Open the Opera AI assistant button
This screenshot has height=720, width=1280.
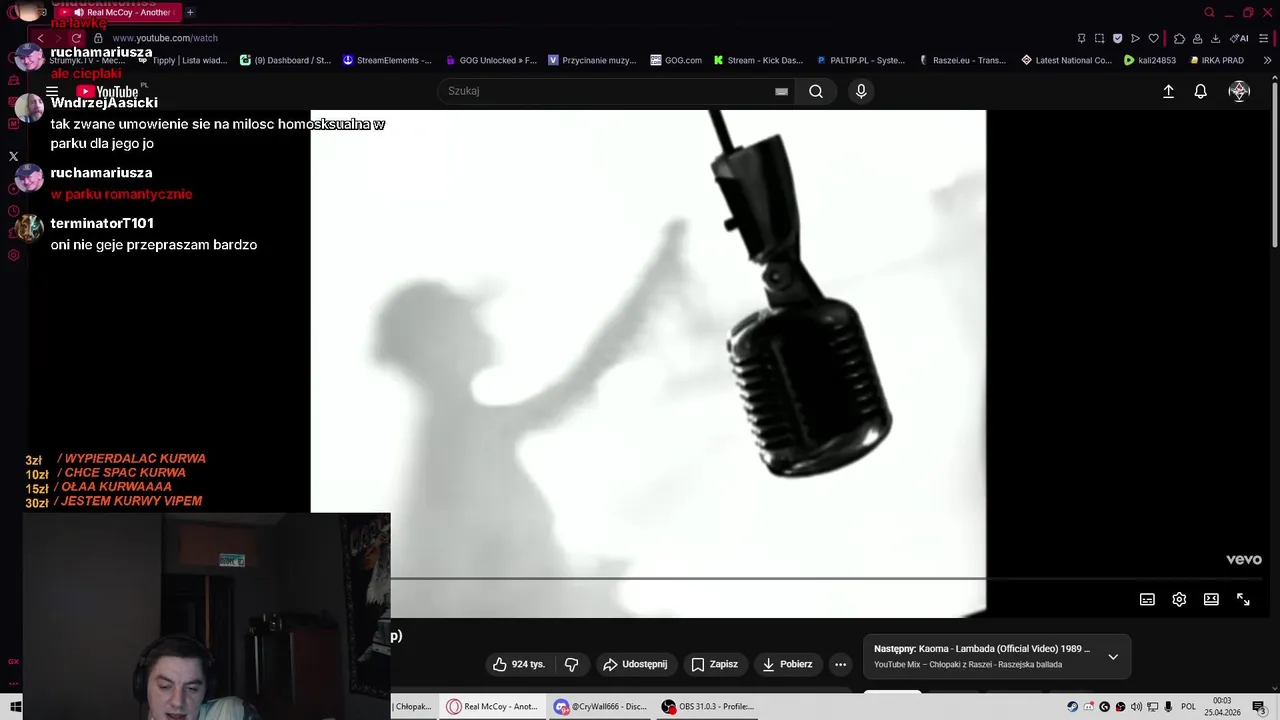[x=1239, y=38]
